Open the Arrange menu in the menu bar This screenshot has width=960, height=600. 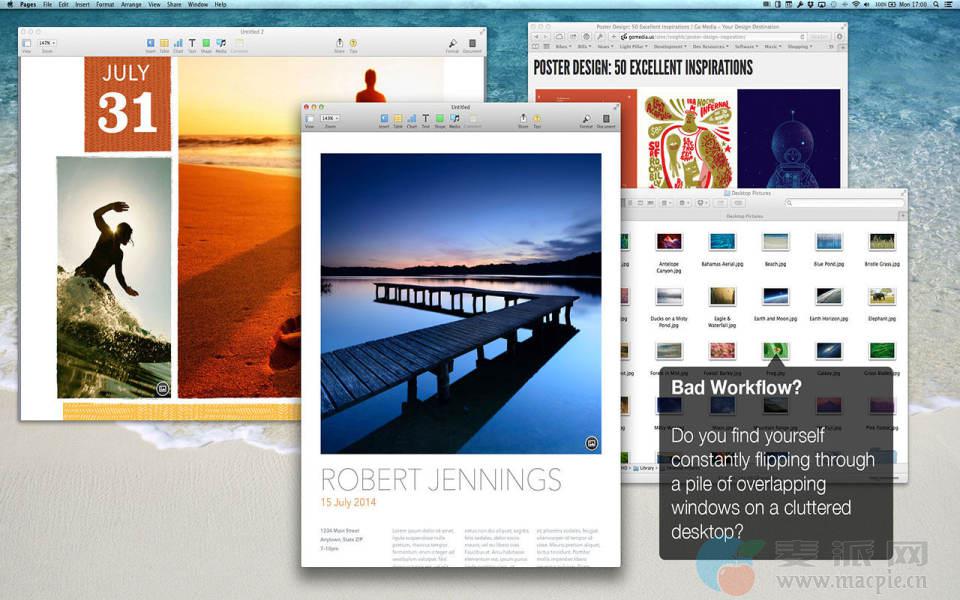pyautogui.click(x=131, y=5)
